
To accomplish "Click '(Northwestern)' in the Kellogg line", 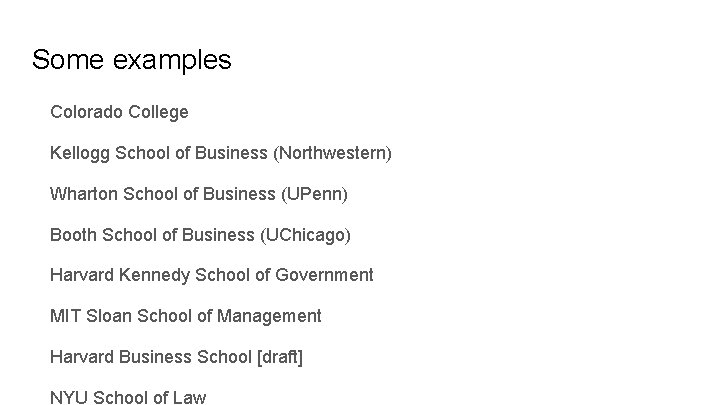I will pyautogui.click(x=333, y=153).
